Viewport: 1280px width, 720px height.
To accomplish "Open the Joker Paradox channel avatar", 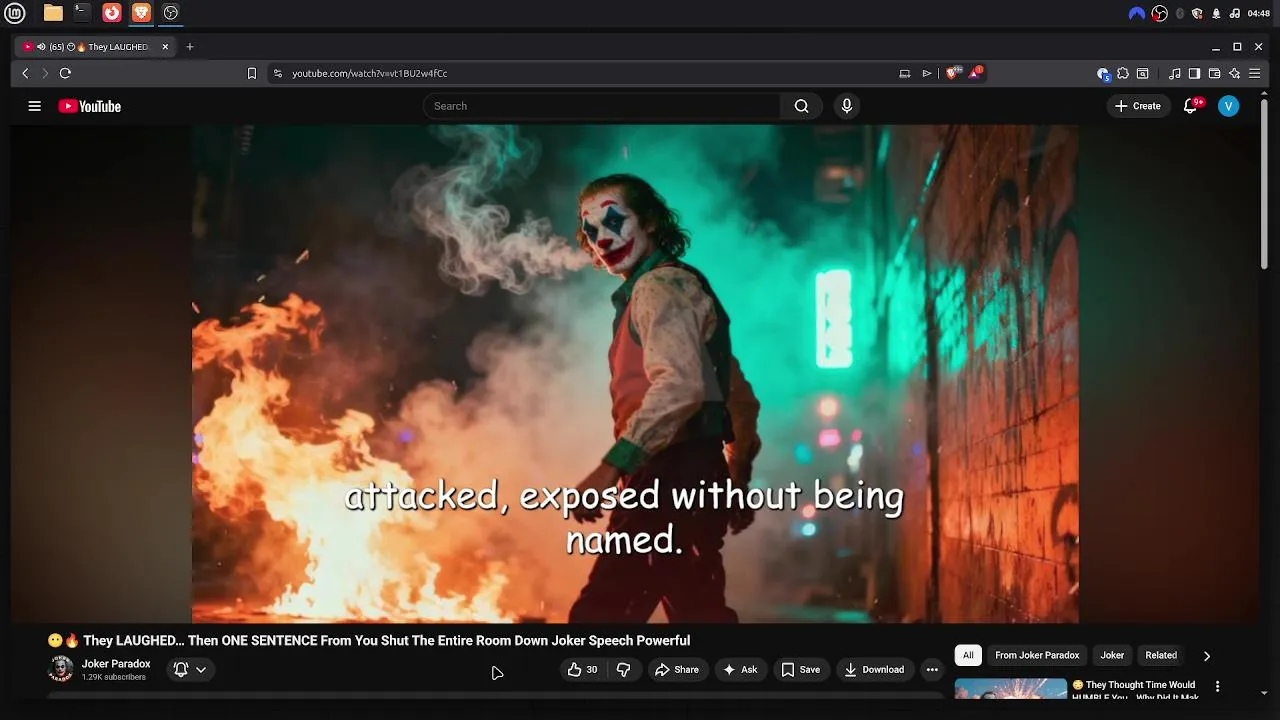I will tap(61, 669).
